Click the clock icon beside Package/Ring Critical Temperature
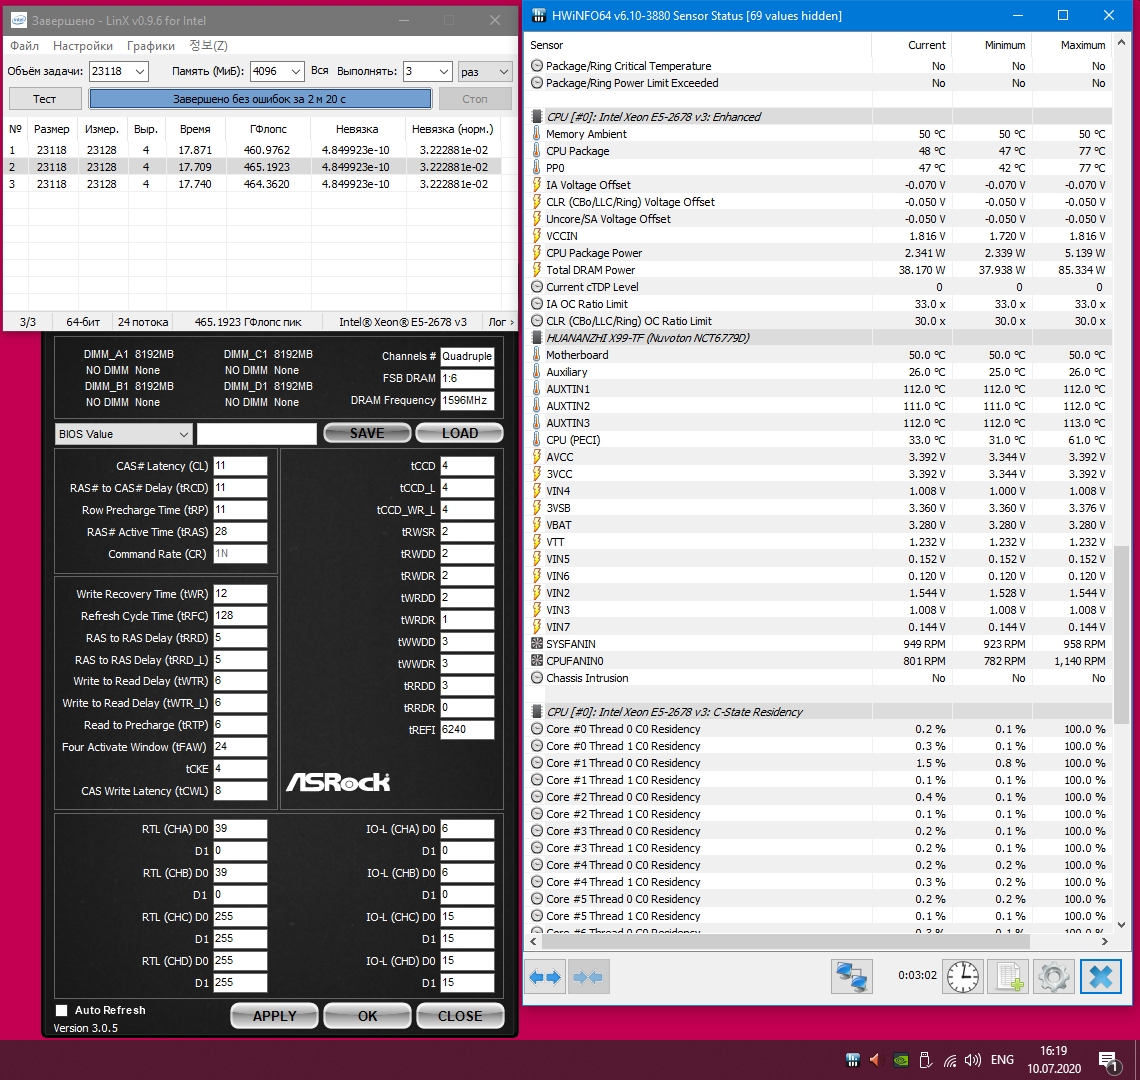1140x1080 pixels. pos(537,65)
